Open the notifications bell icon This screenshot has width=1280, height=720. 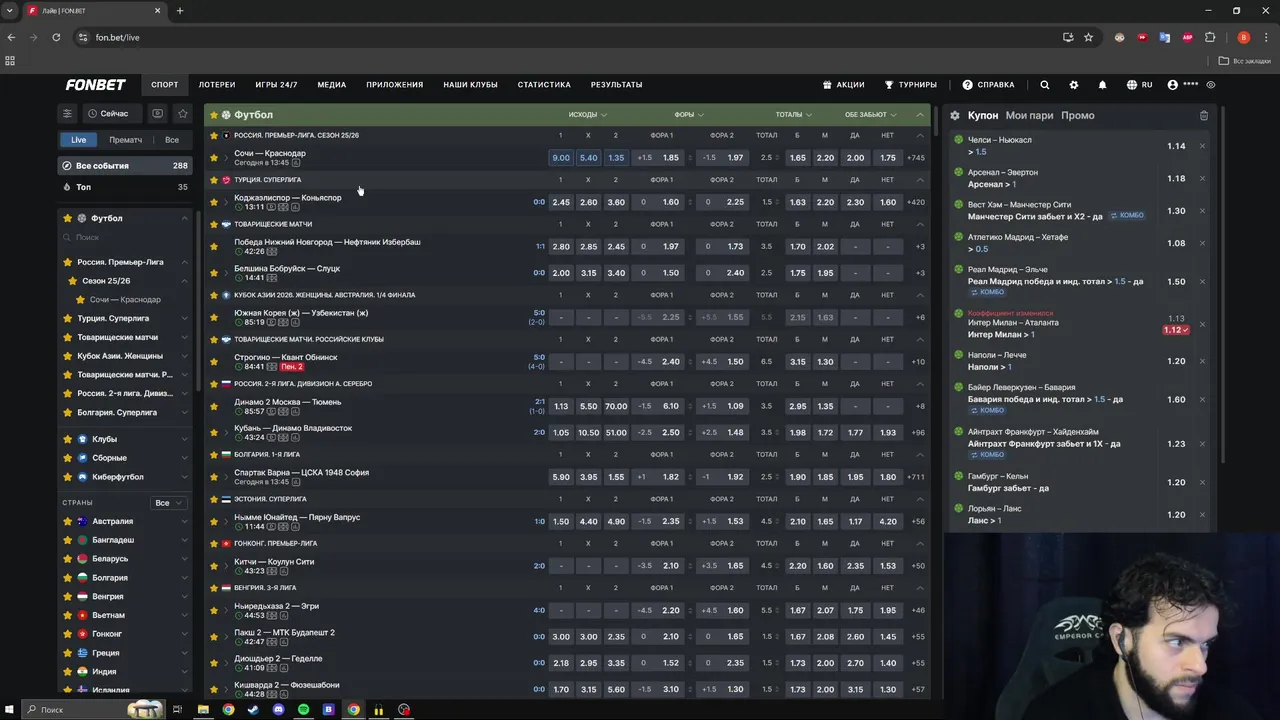pos(1103,85)
